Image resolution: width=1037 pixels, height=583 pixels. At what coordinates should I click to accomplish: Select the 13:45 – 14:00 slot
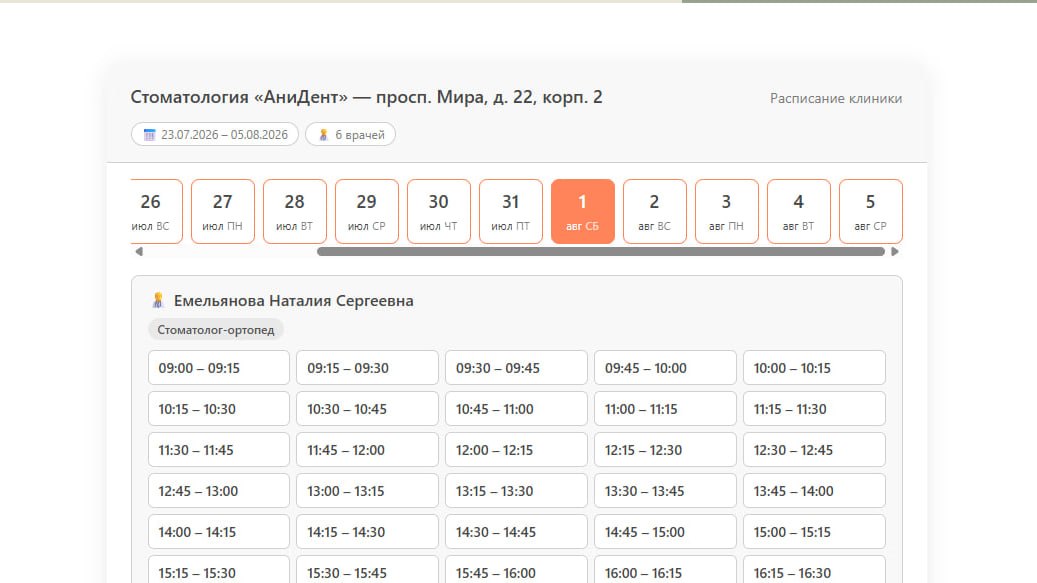(x=814, y=490)
